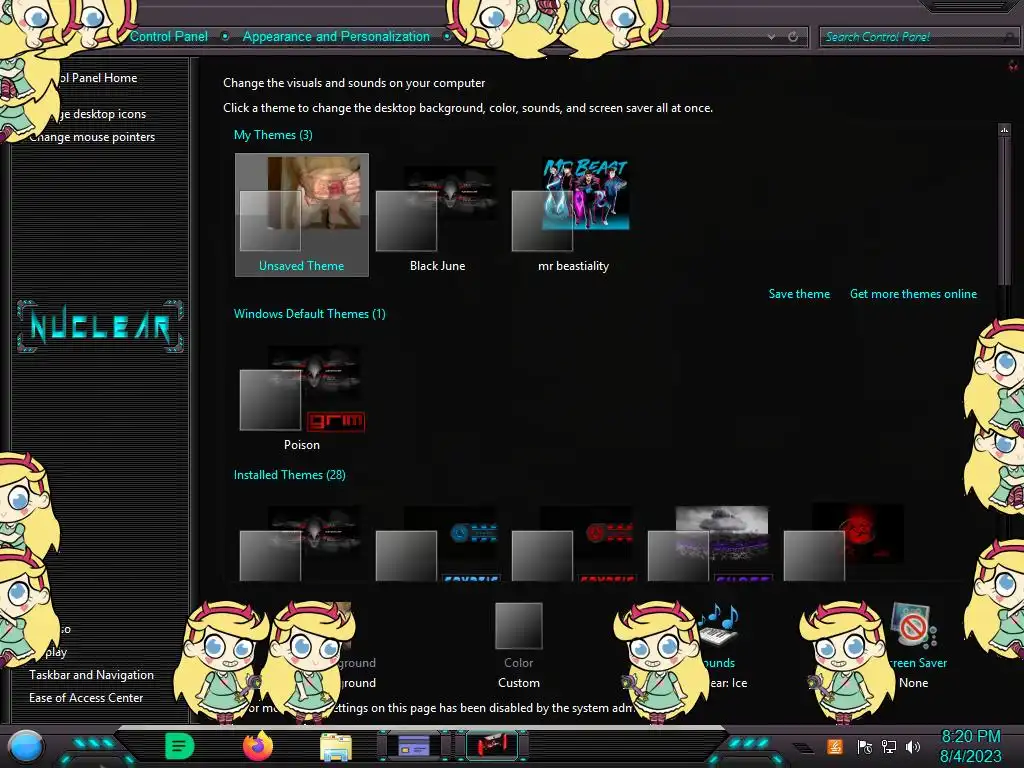The width and height of the screenshot is (1024, 768).
Task: Click the None screen saver value
Action: click(913, 682)
